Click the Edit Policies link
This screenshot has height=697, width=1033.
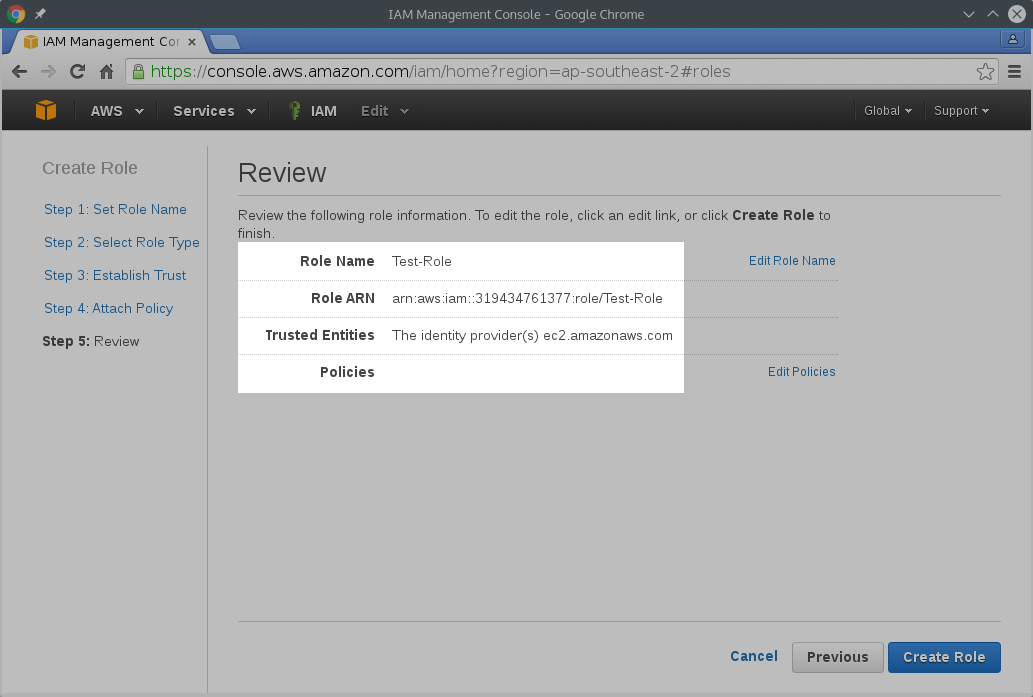click(x=801, y=372)
